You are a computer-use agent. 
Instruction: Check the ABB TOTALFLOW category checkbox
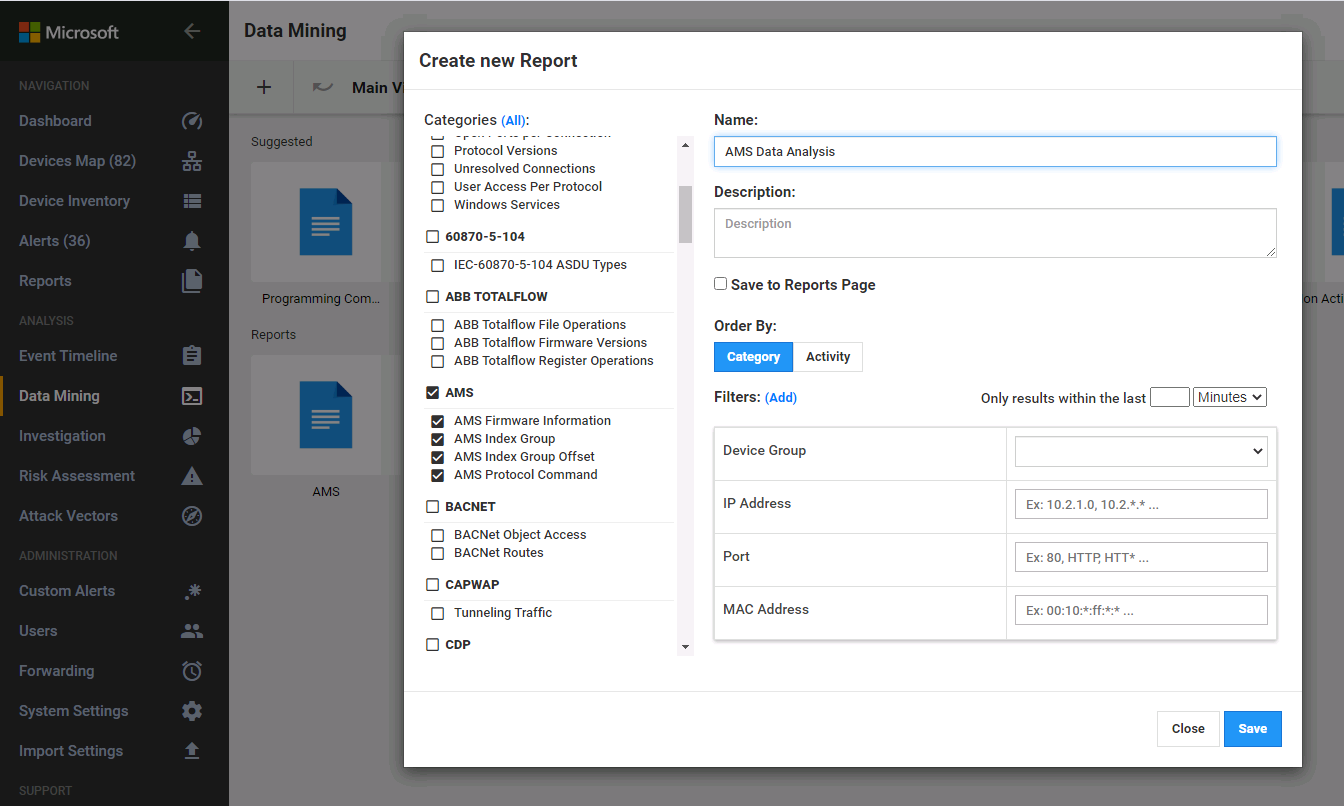433,297
